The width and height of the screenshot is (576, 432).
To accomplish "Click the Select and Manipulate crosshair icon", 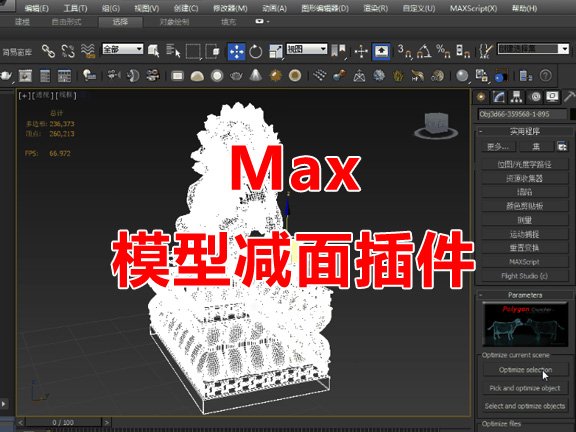I will point(361,51).
